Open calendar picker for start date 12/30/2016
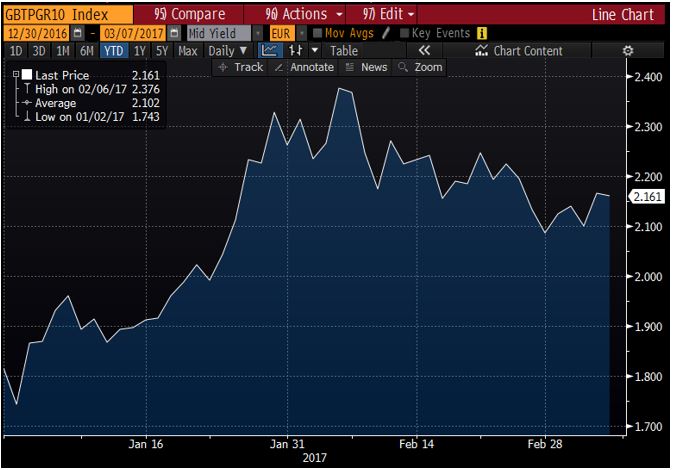673x470 pixels. (76, 33)
